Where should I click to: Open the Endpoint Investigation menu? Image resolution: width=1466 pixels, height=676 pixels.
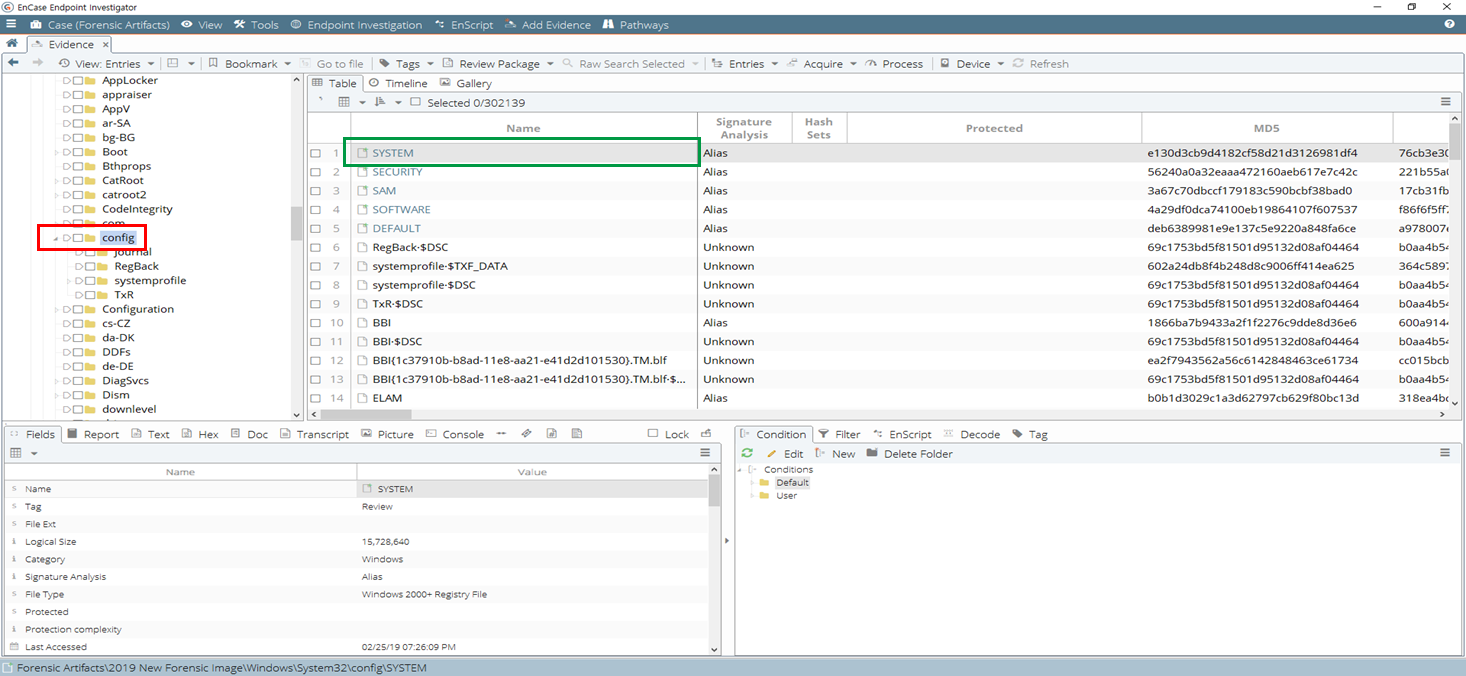pyautogui.click(x=356, y=24)
